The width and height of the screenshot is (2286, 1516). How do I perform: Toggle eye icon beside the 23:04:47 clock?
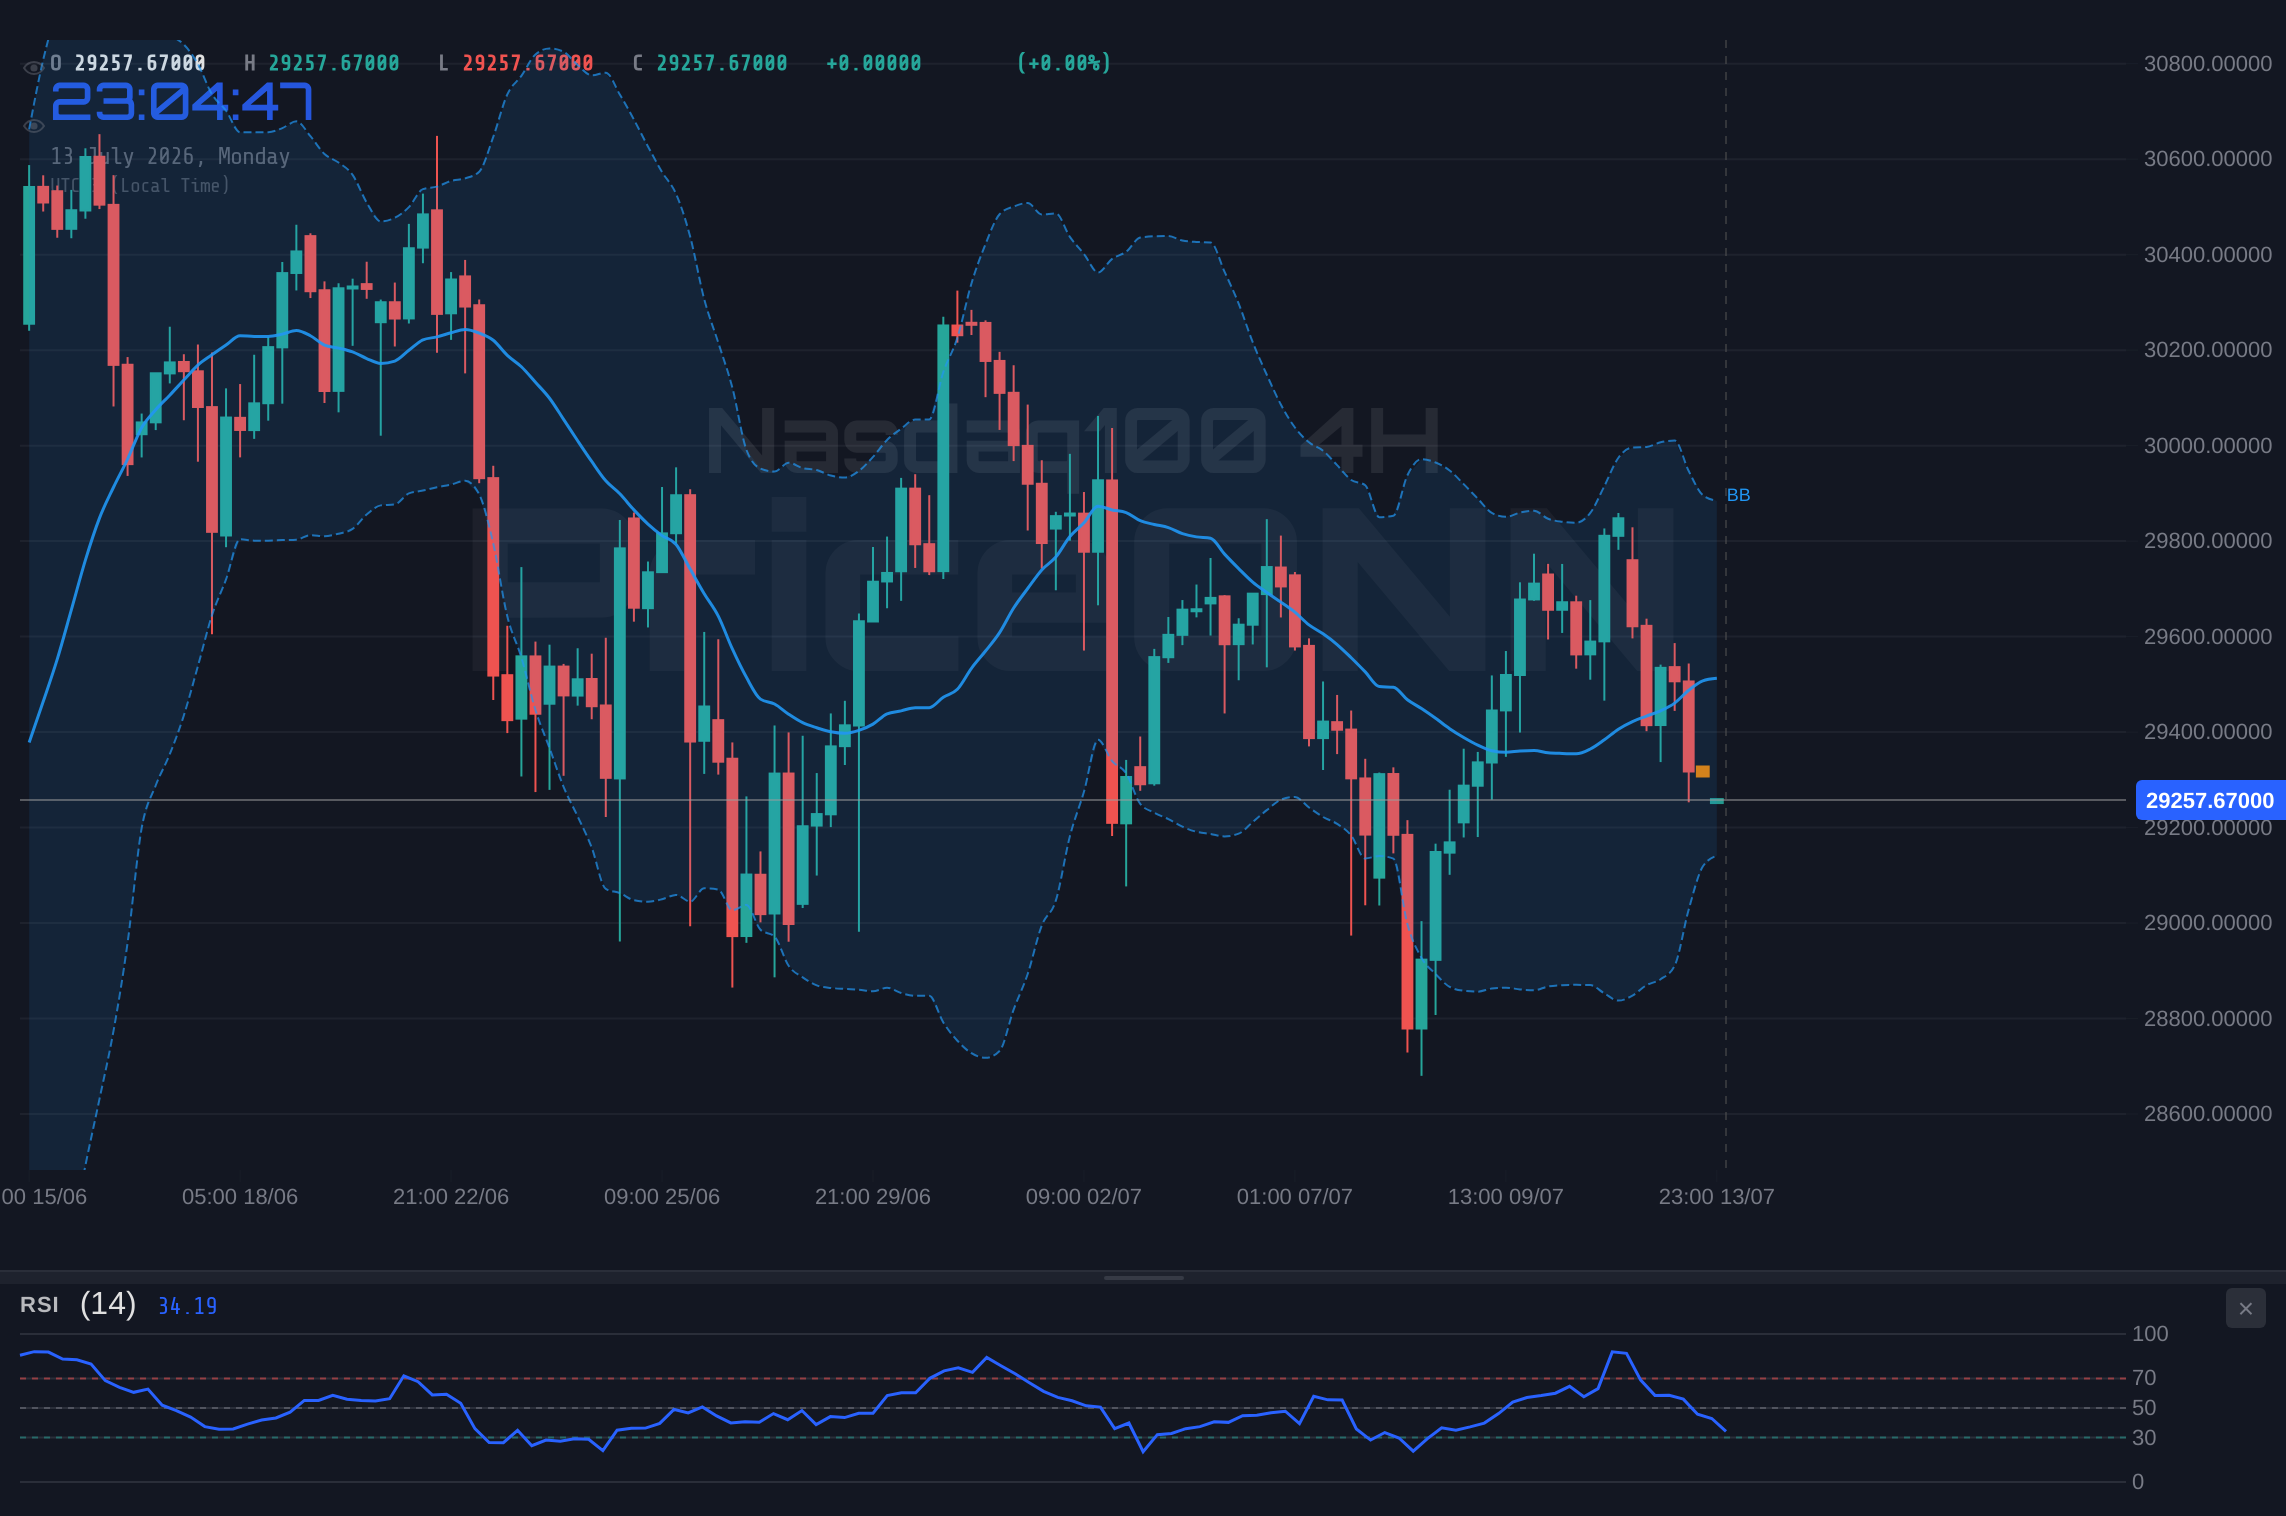33,126
